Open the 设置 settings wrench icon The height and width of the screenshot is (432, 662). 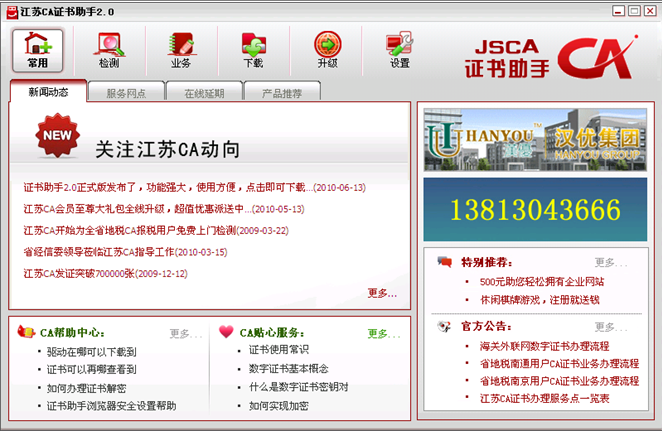click(399, 51)
